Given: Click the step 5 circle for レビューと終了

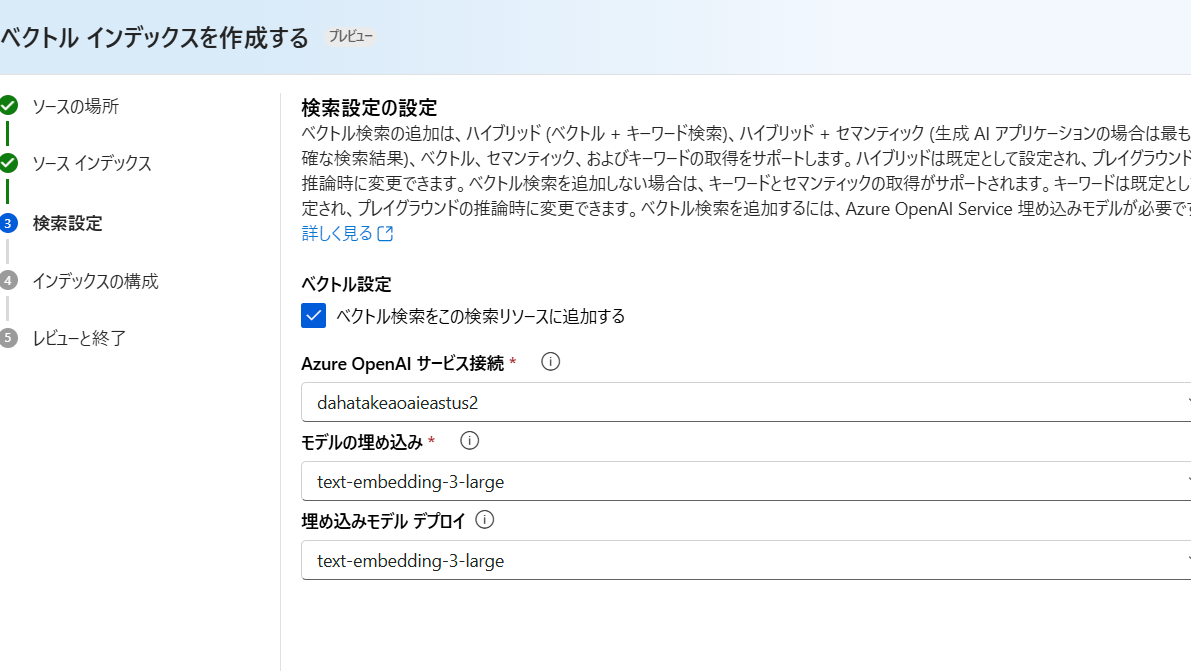Looking at the screenshot, I should pyautogui.click(x=8, y=337).
